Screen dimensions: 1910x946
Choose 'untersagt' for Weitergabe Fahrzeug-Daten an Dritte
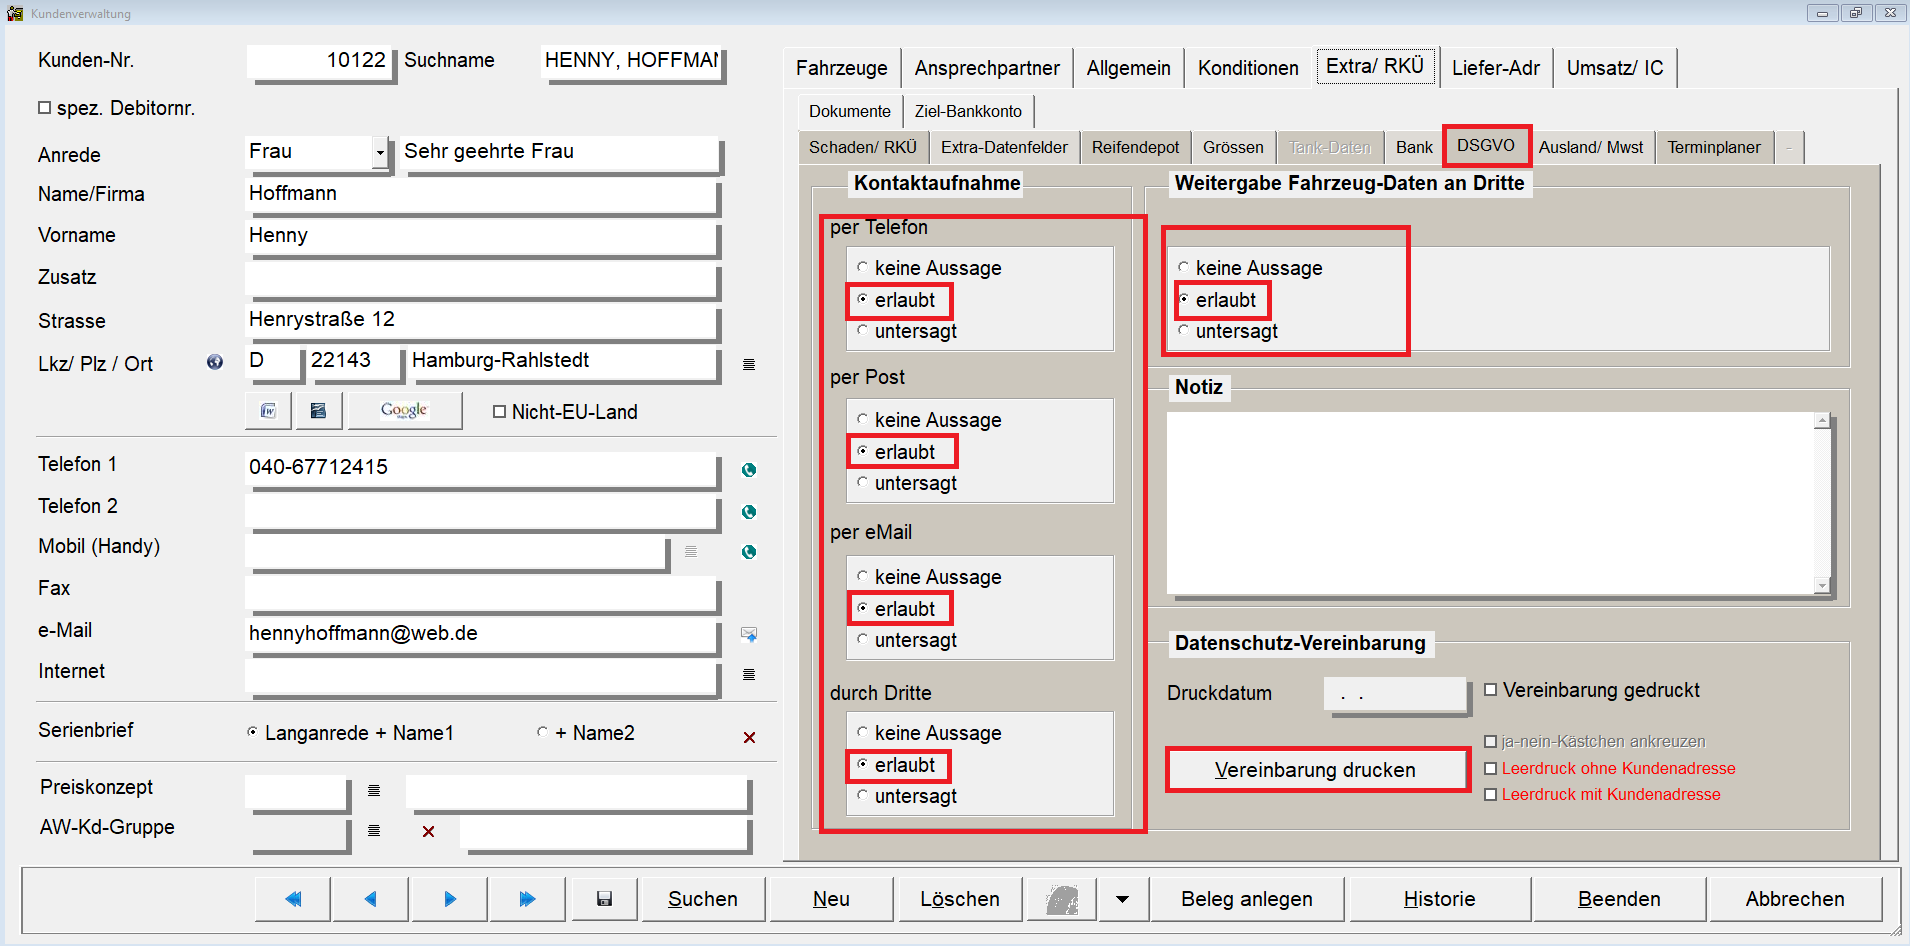point(1183,330)
